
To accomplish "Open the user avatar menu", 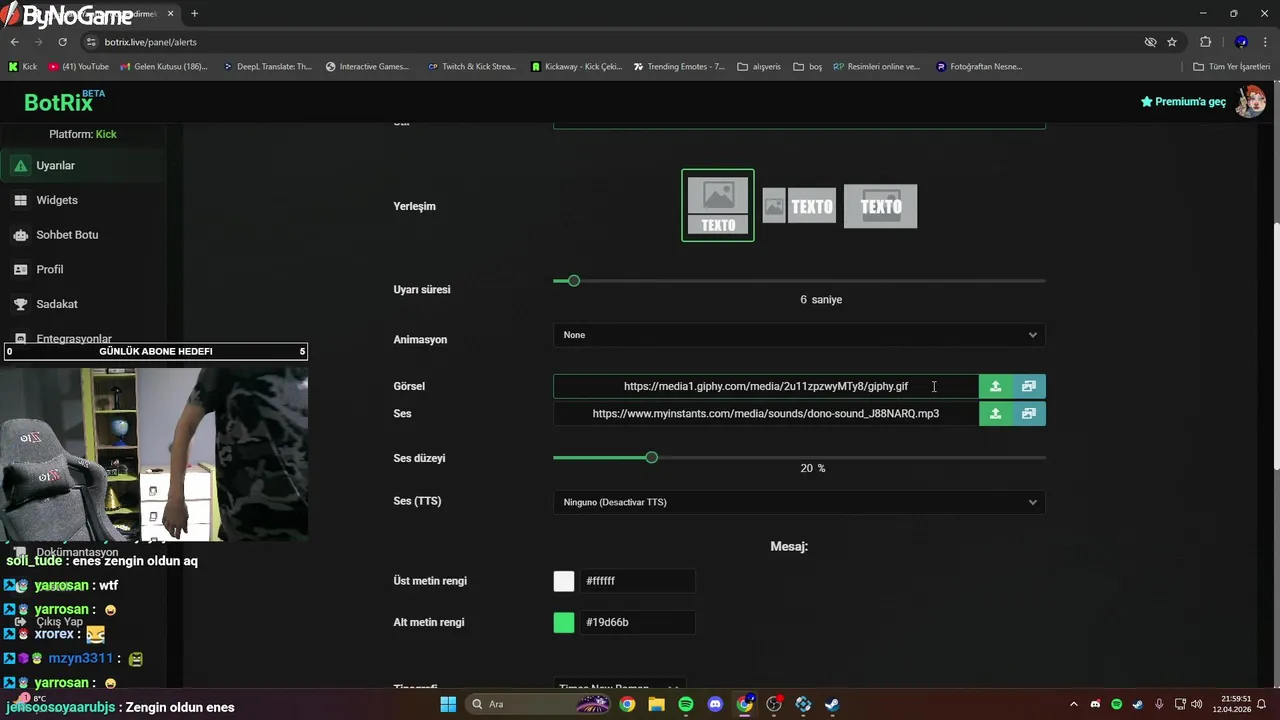I will [1250, 101].
